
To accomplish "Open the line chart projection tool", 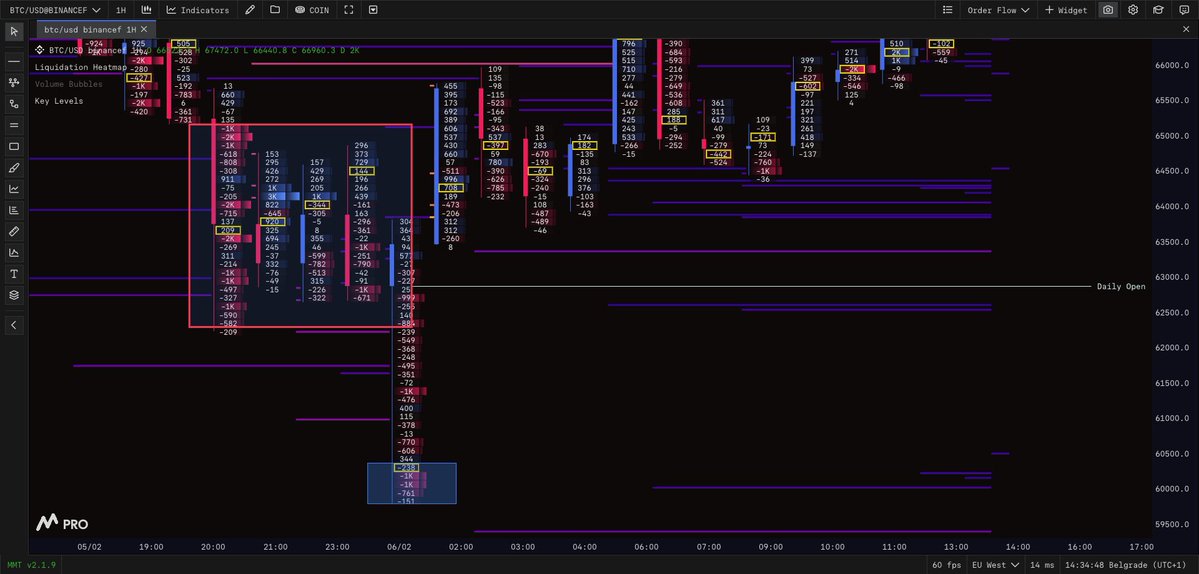I will pos(14,189).
